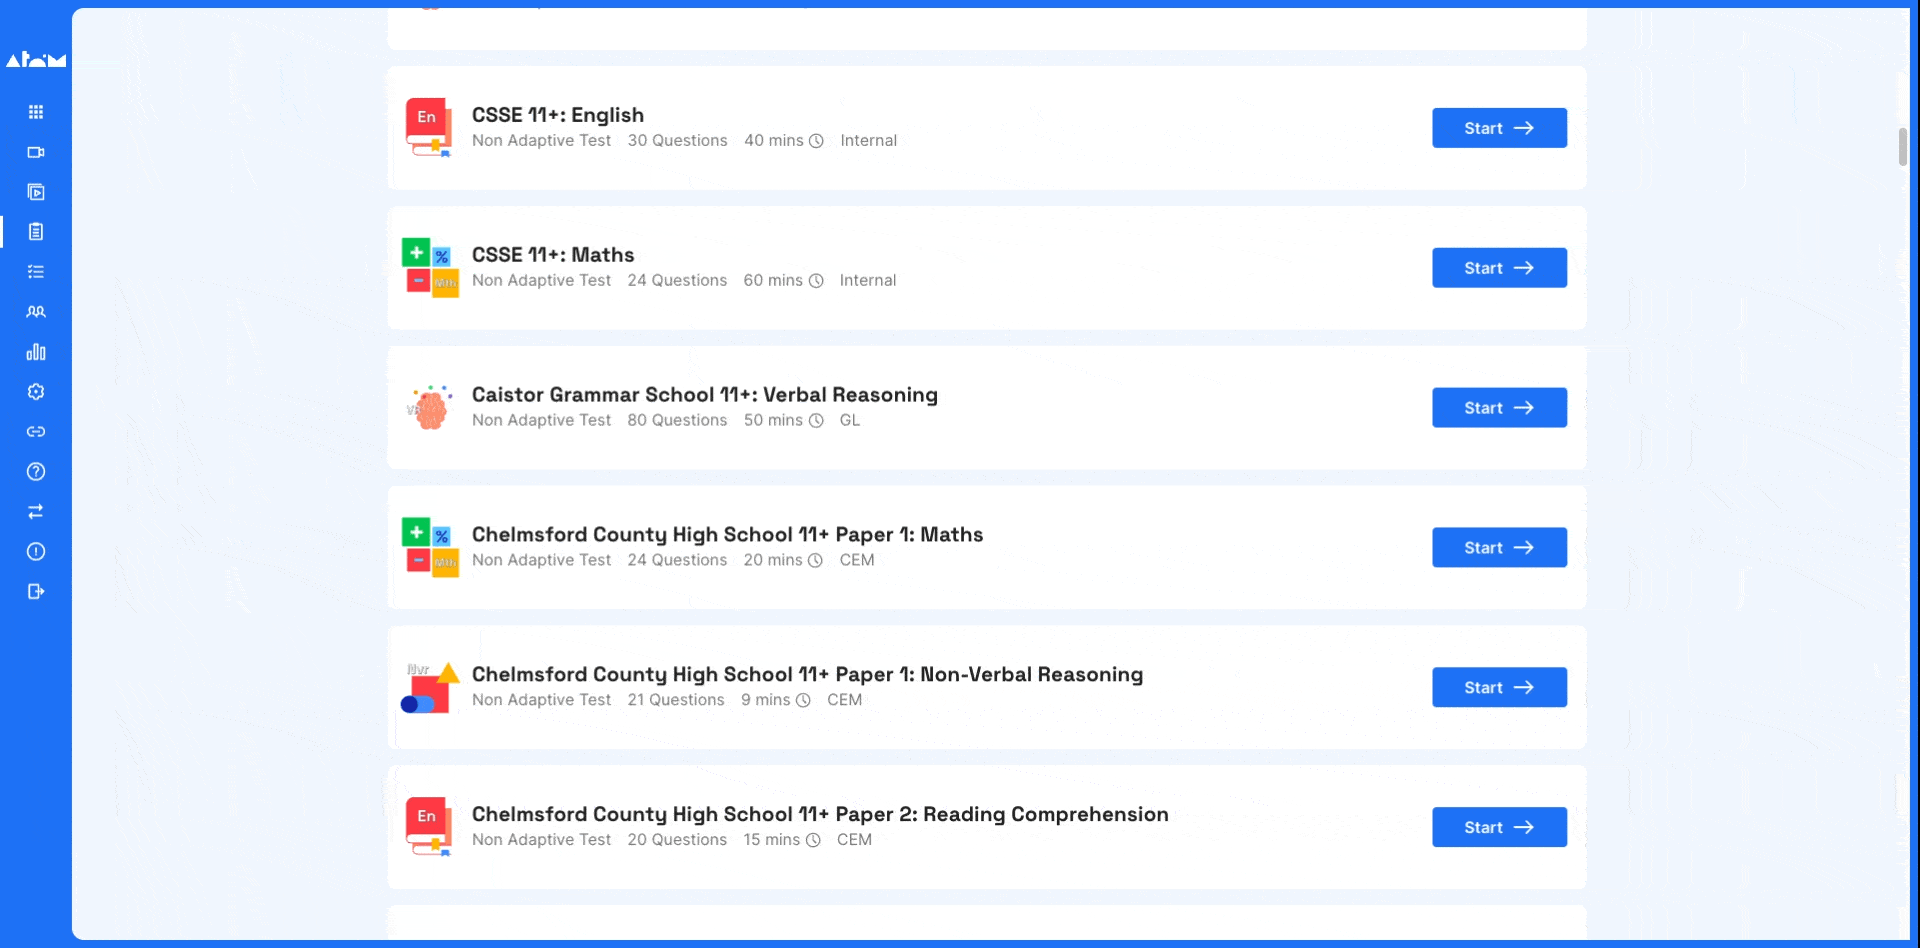This screenshot has height=948, width=1920.
Task: Click the clock icon beside 60 mins
Action: (x=816, y=281)
